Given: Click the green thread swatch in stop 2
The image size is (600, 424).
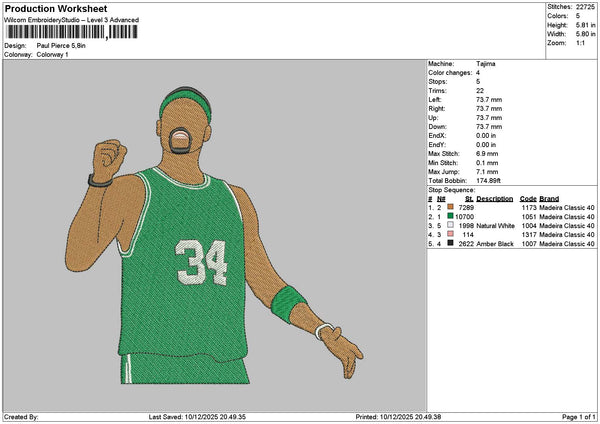Looking at the screenshot, I should [450, 216].
